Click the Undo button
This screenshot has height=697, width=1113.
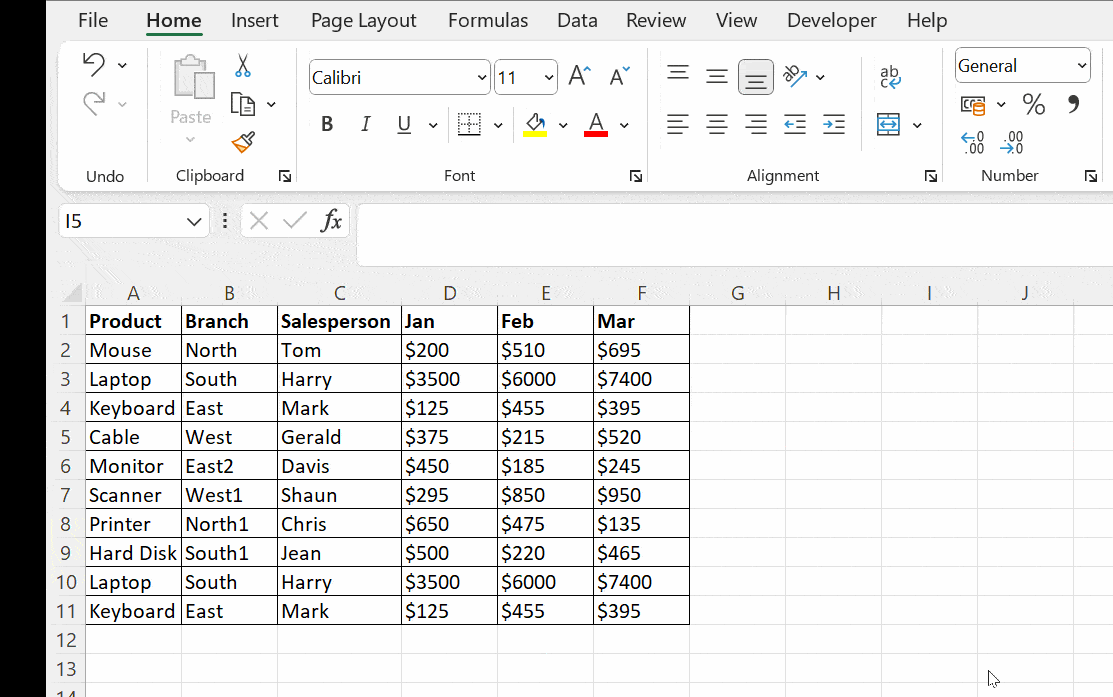(x=93, y=63)
